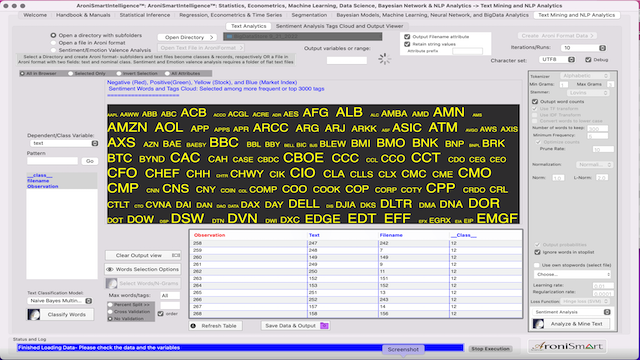Open Sentiment Analysis Tags Cloud and Output Viewer tab
Image resolution: width=640 pixels, height=360 pixels.
[x=339, y=26]
